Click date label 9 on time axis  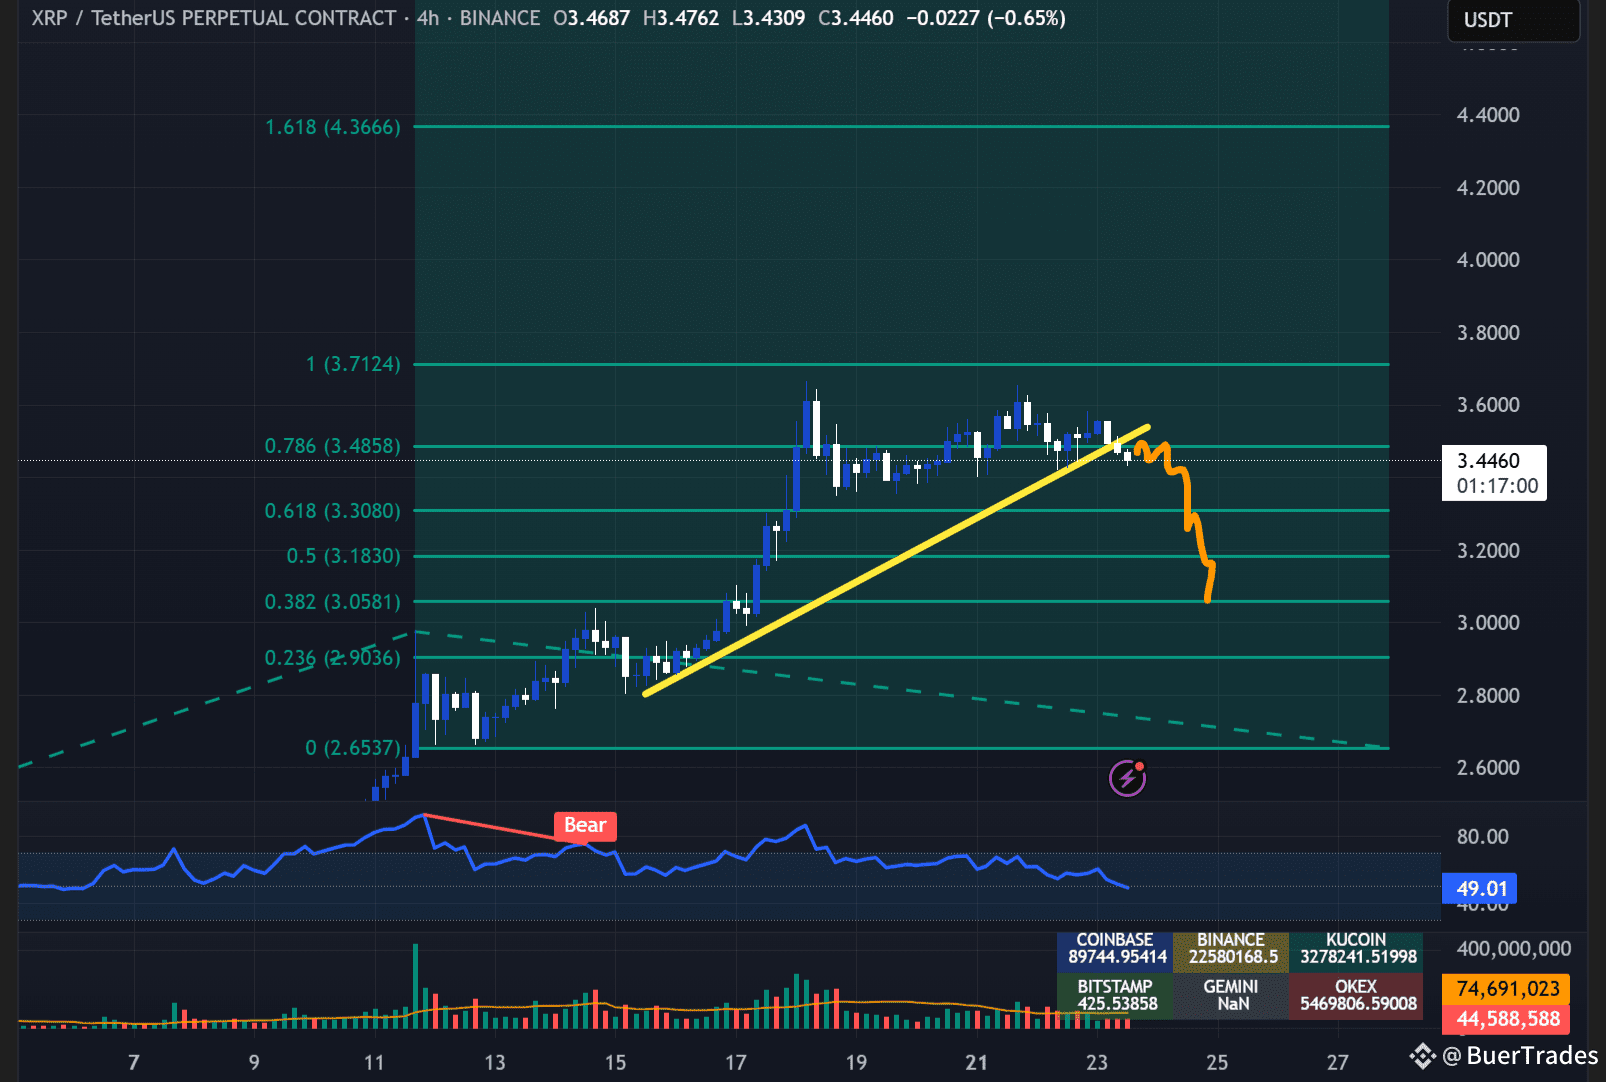tap(254, 1062)
